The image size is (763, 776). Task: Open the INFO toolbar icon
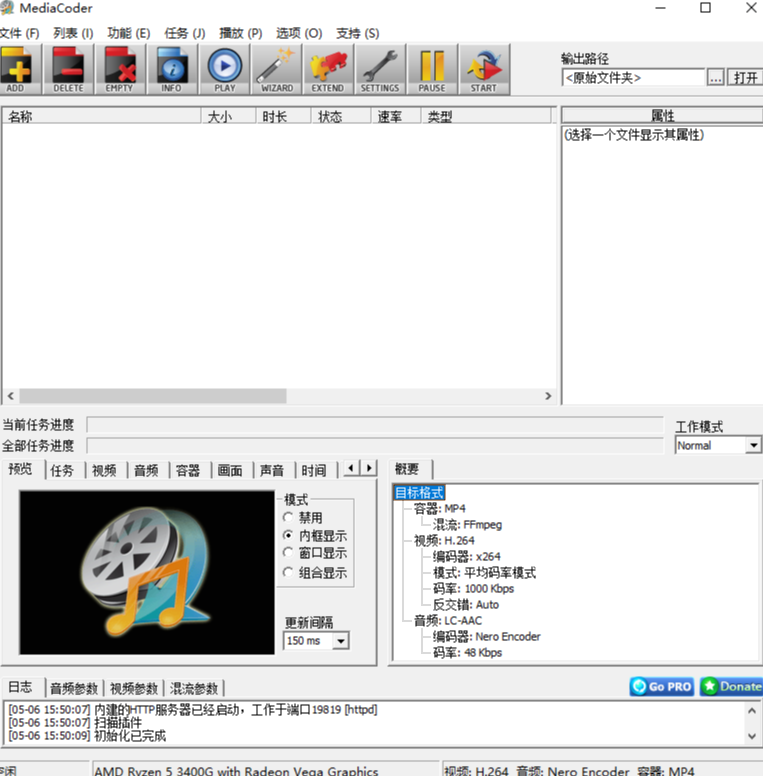(172, 69)
